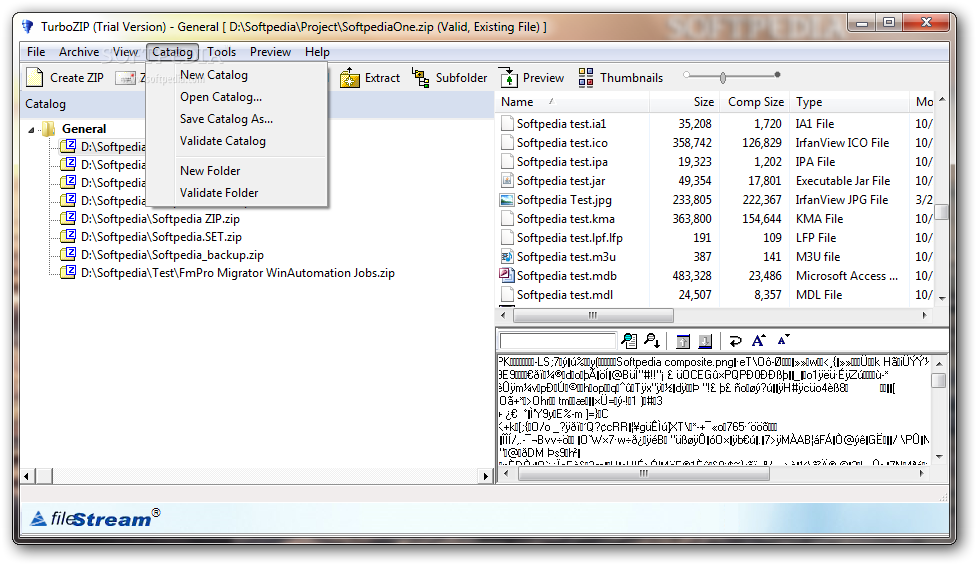Click the find text icon in preview pane
Image resolution: width=977 pixels, height=565 pixels.
(629, 341)
